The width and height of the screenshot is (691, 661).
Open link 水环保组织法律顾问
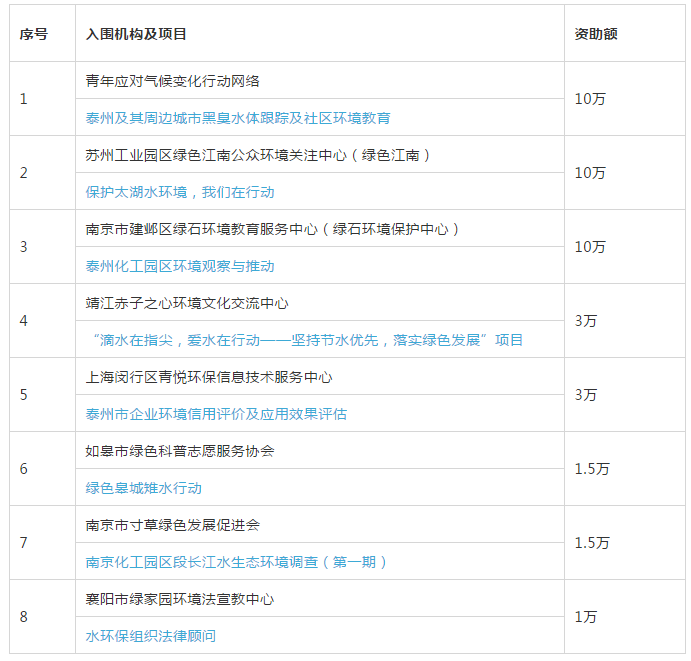(x=151, y=636)
